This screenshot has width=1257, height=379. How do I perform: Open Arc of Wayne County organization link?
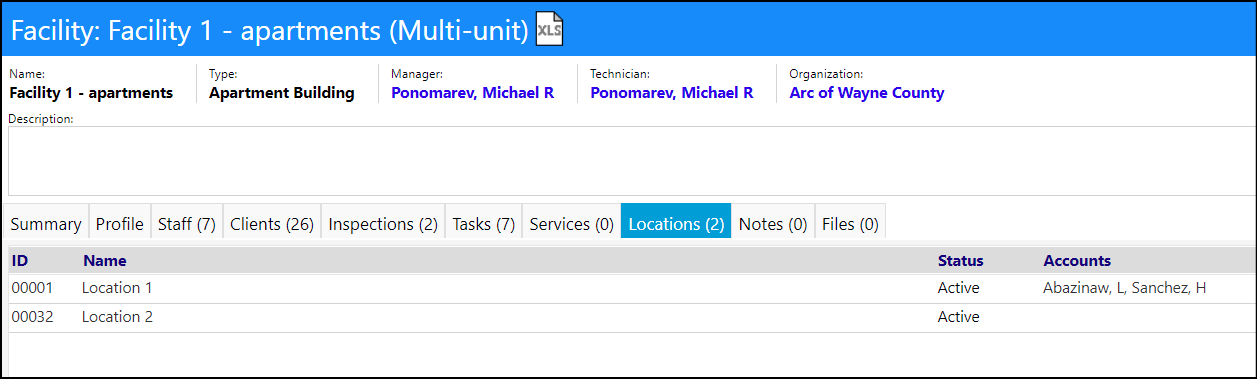(x=867, y=93)
